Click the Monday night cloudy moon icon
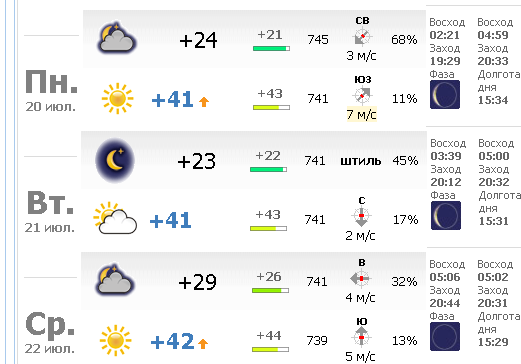 tap(117, 38)
